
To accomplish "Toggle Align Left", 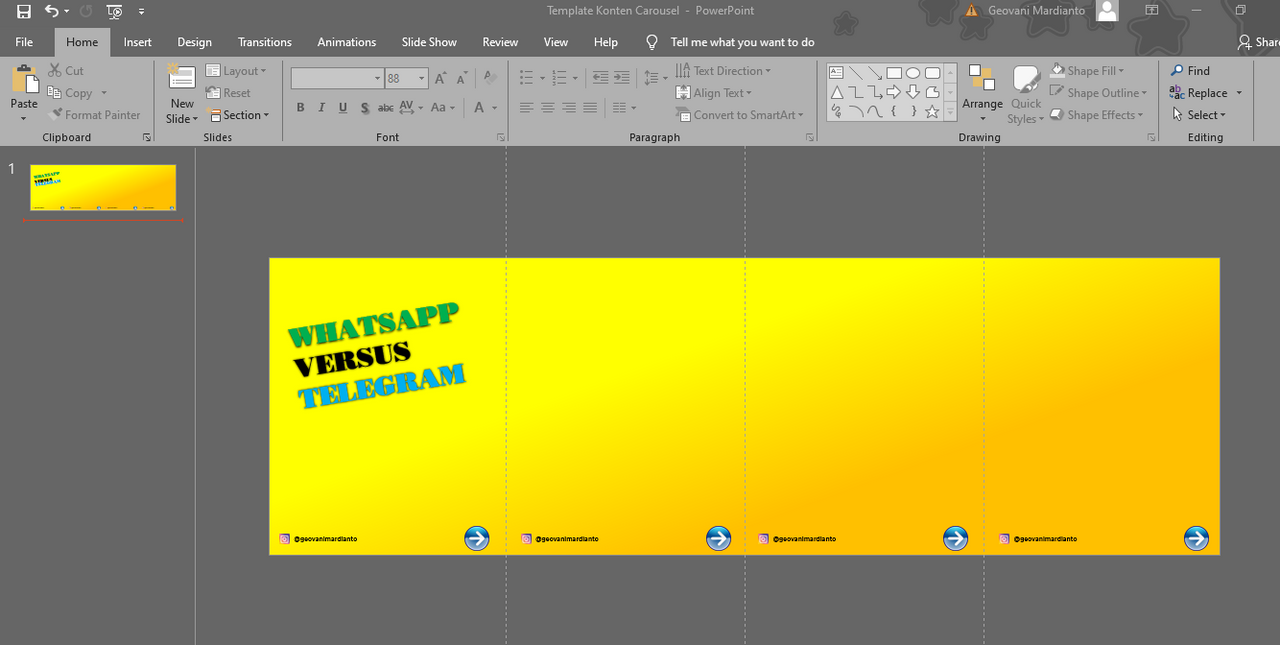I will tap(526, 108).
